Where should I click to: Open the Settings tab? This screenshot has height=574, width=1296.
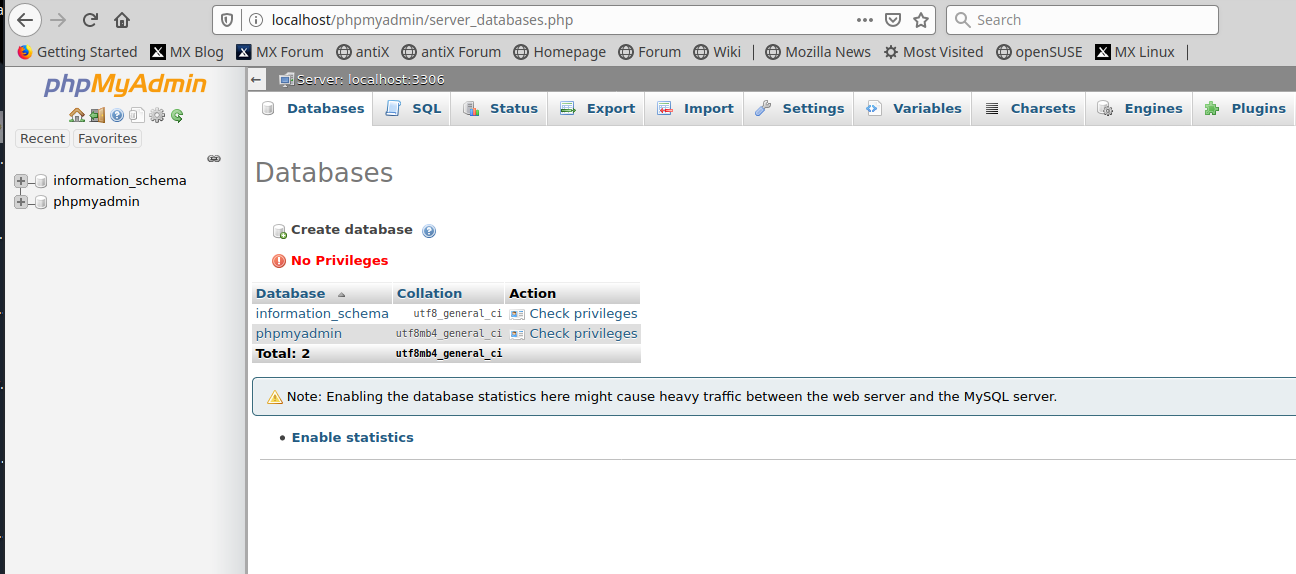click(799, 109)
